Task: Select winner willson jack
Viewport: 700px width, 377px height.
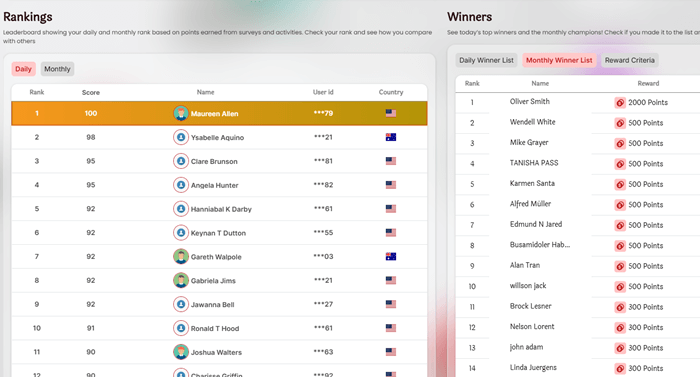Action: (528, 286)
